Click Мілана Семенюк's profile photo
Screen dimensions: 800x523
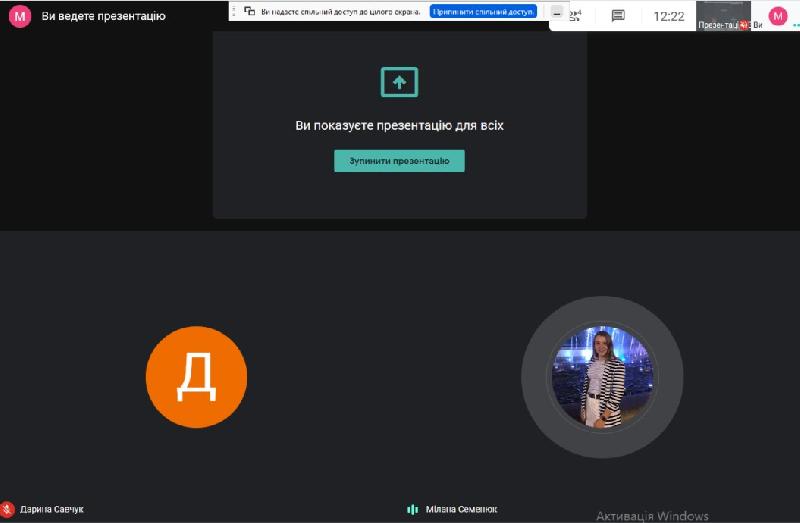pyautogui.click(x=602, y=377)
